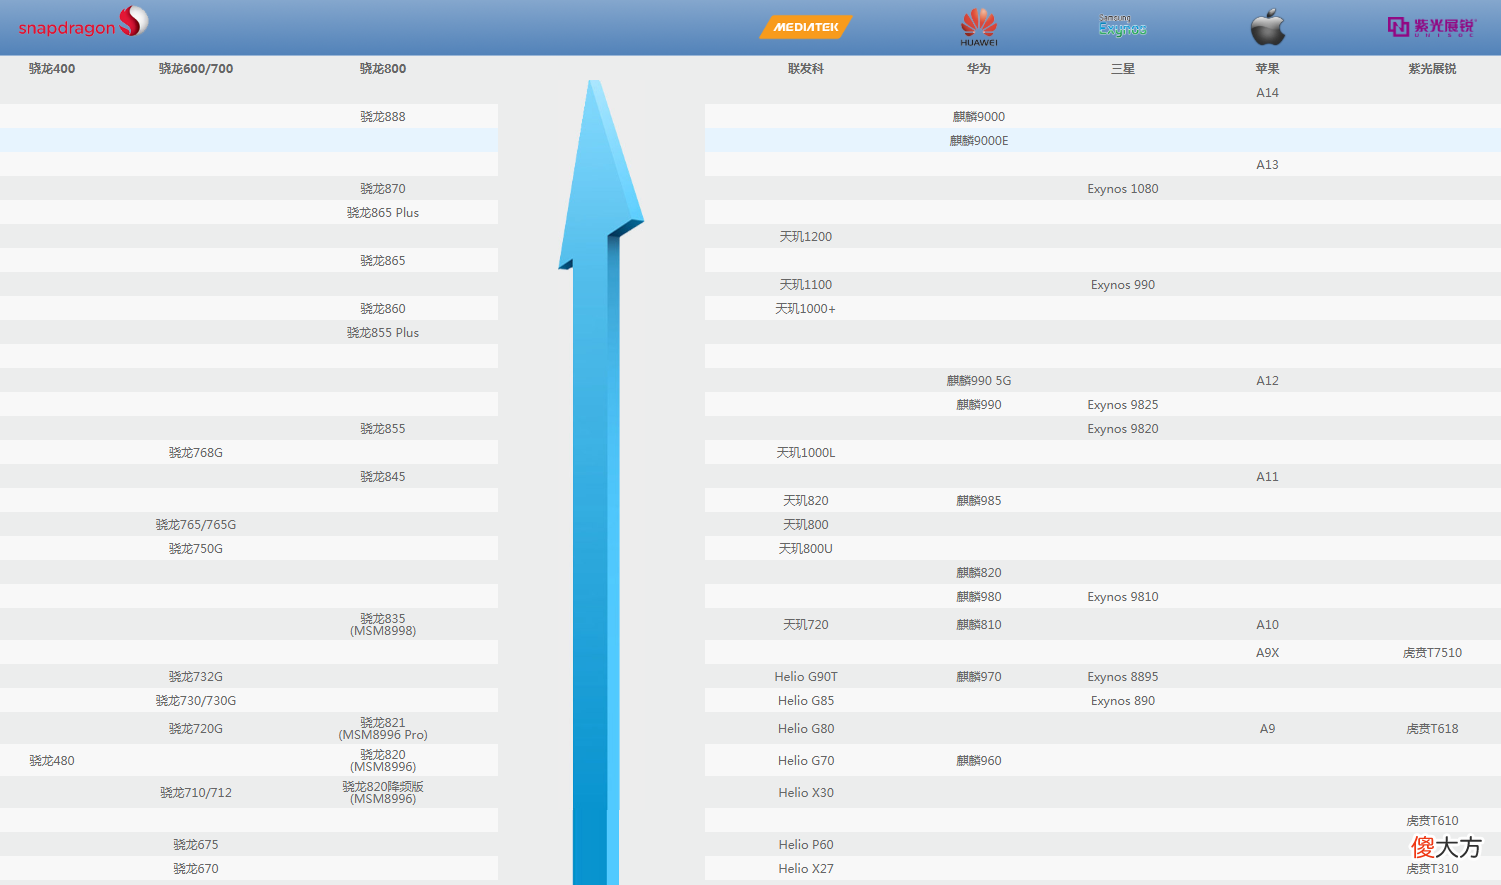1501x885 pixels.
Task: Select the 骁龙600/700 column header
Action: pos(196,69)
